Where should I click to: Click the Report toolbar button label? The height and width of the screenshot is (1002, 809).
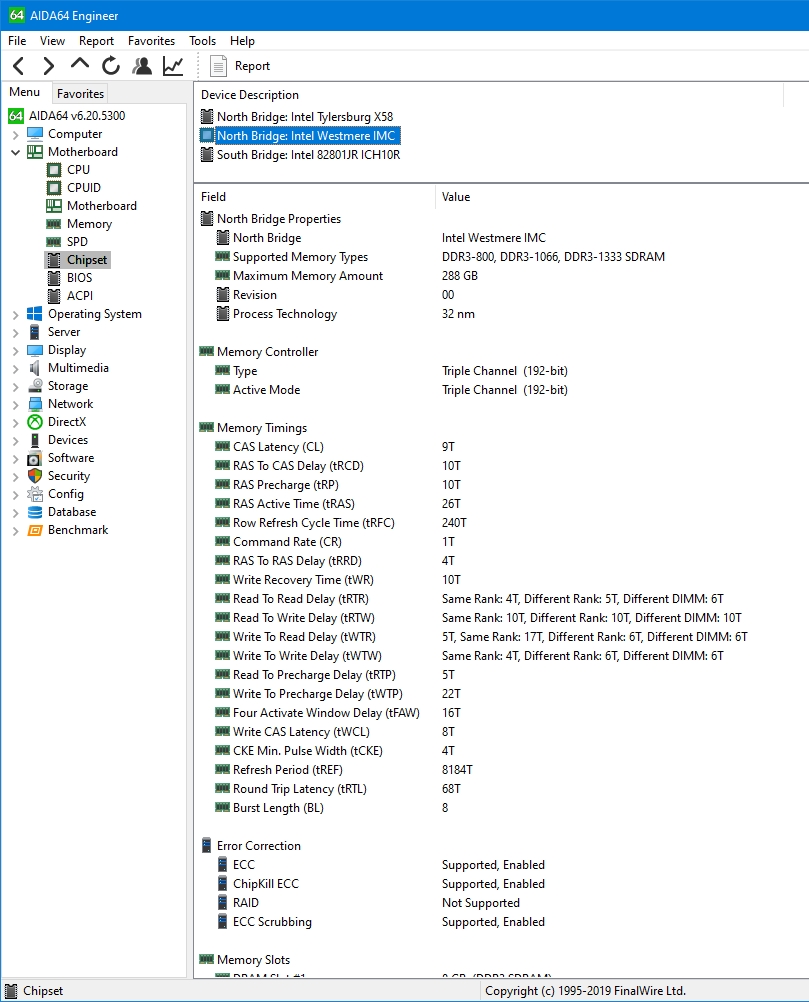252,66
